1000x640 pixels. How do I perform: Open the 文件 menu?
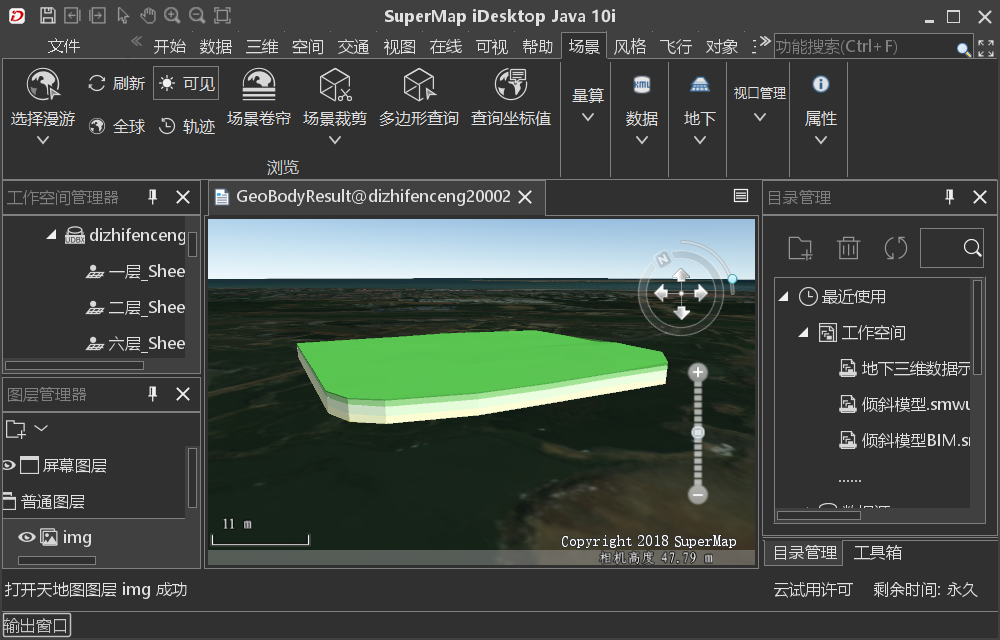pyautogui.click(x=64, y=47)
